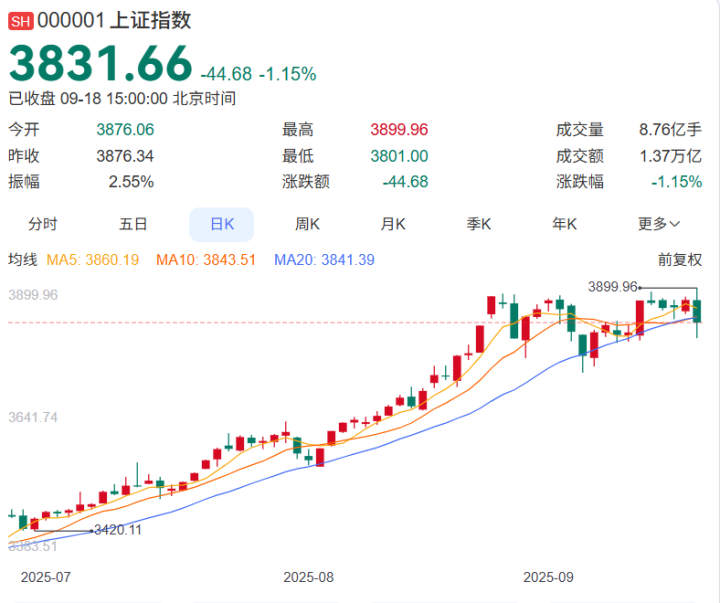Click the large 3831.66 index price
Screen dimensions: 720x603
click(x=101, y=63)
